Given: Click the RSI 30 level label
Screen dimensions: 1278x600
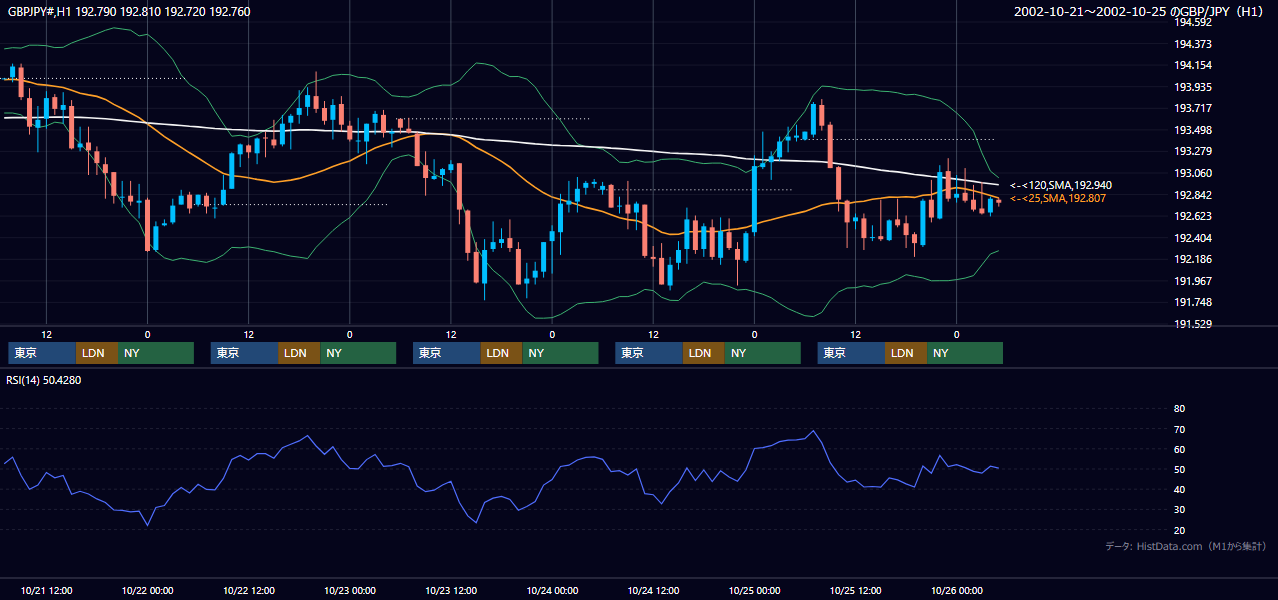Looking at the screenshot, I should 1179,510.
